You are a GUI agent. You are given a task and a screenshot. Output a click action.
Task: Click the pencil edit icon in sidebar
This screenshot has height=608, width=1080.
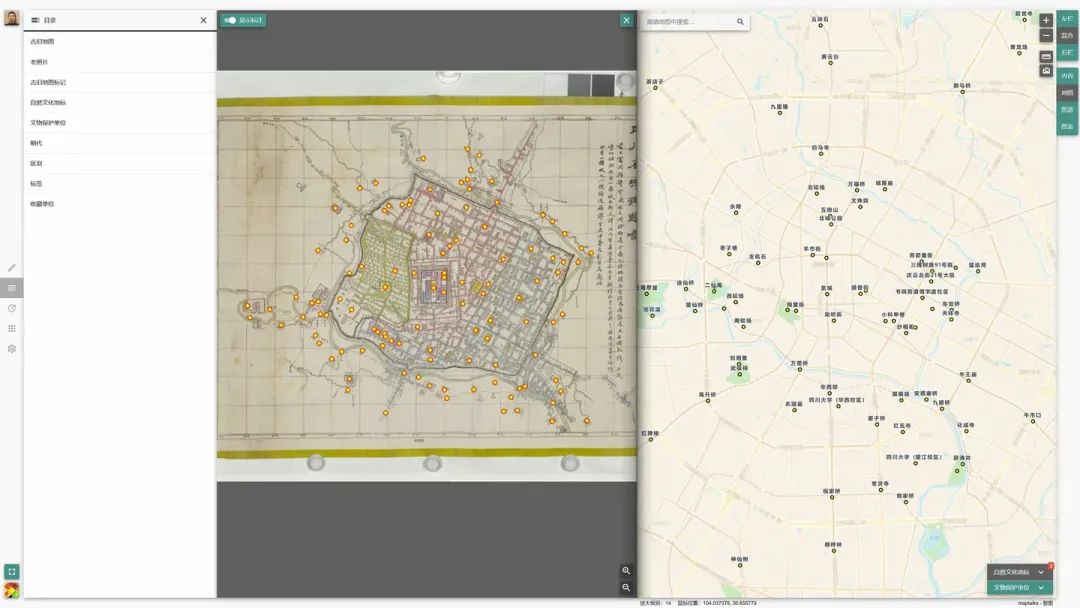12,268
